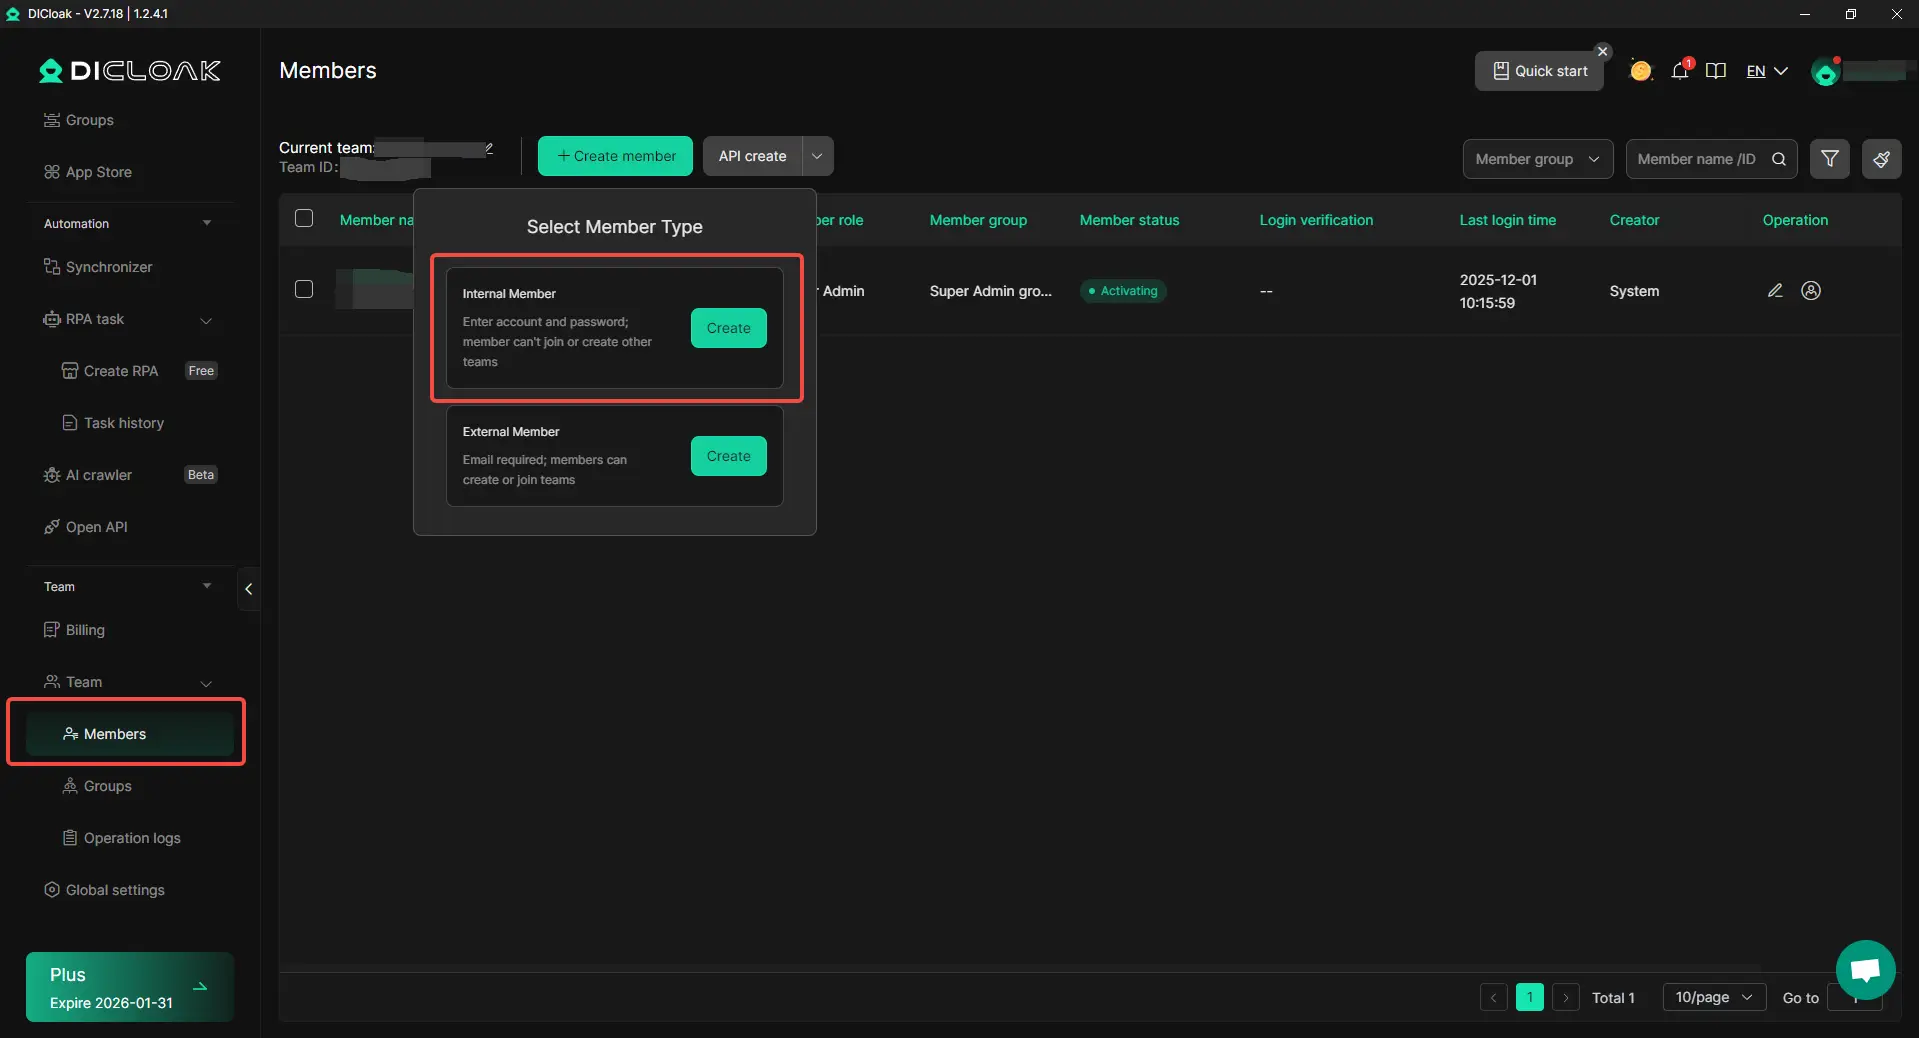This screenshot has width=1919, height=1038.
Task: Change the 10/page rows dropdown
Action: (1713, 998)
